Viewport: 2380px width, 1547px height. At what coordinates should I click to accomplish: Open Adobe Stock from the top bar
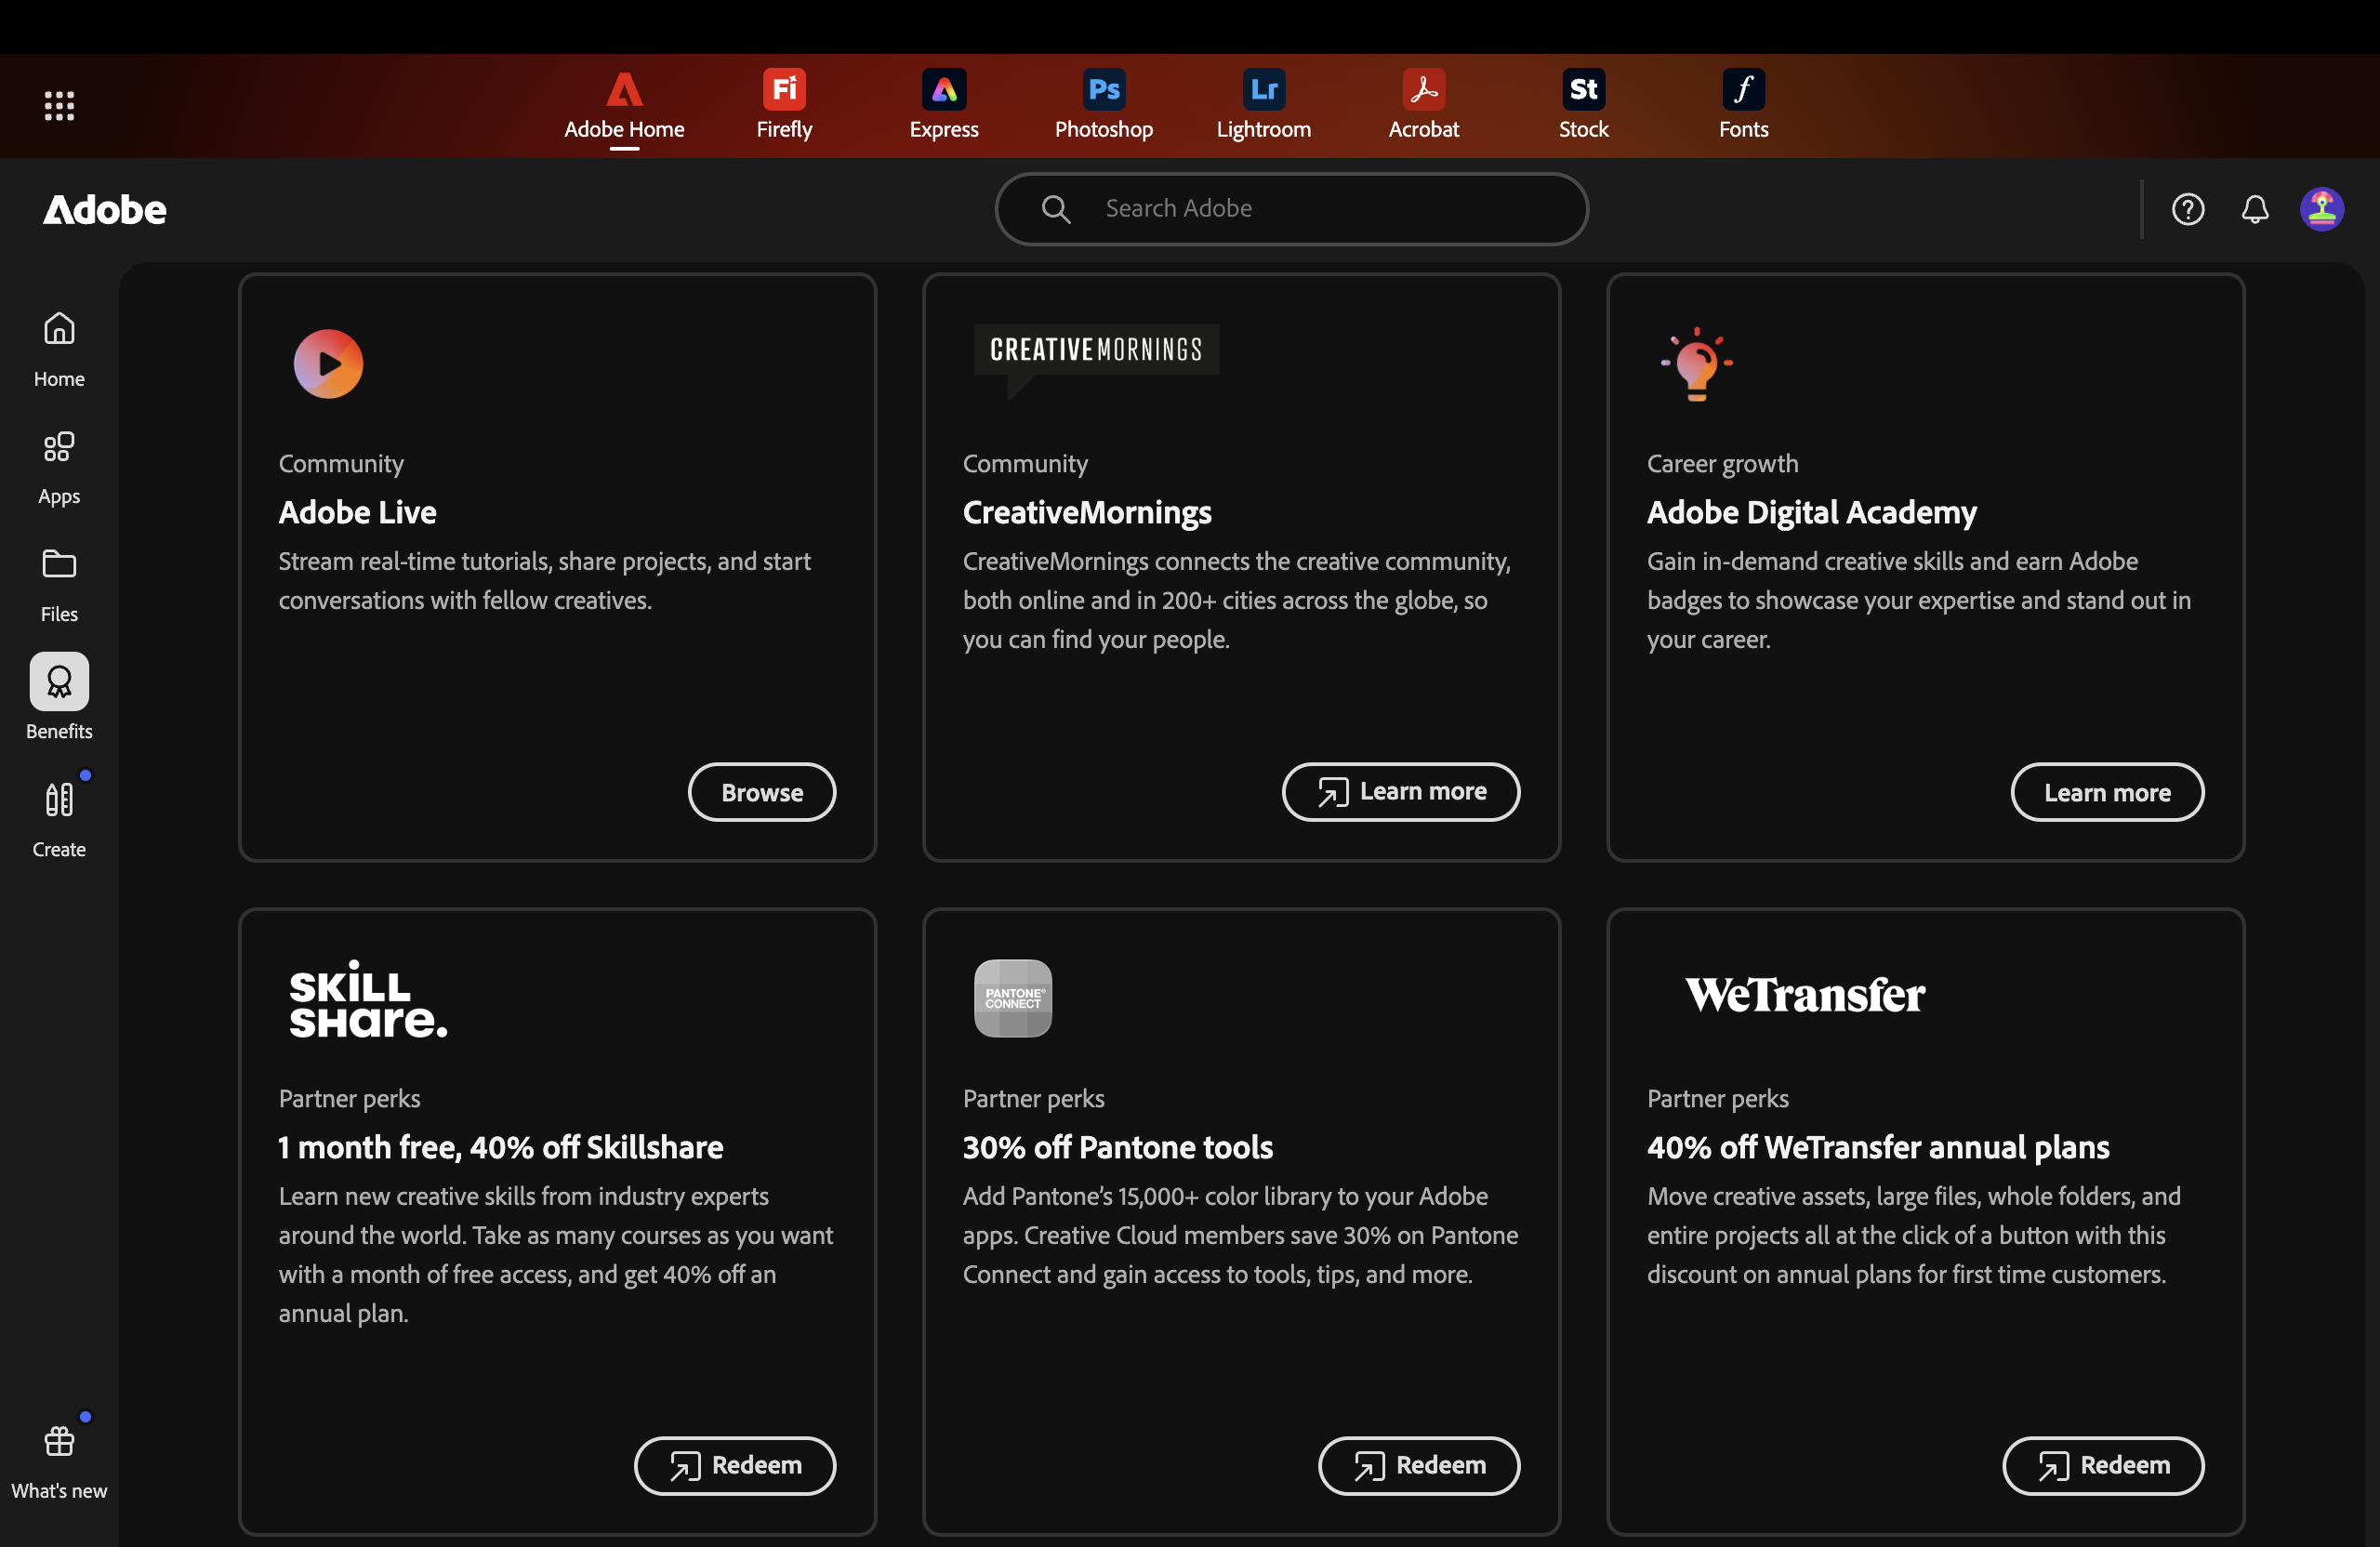click(x=1583, y=104)
